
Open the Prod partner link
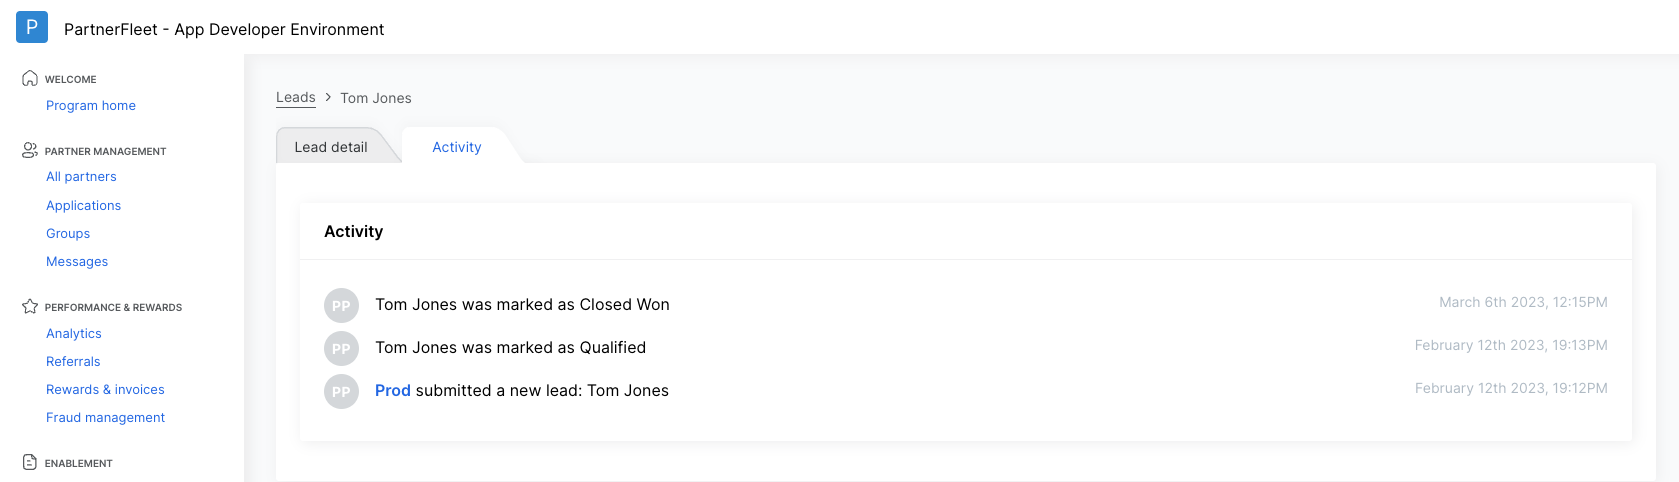point(393,390)
